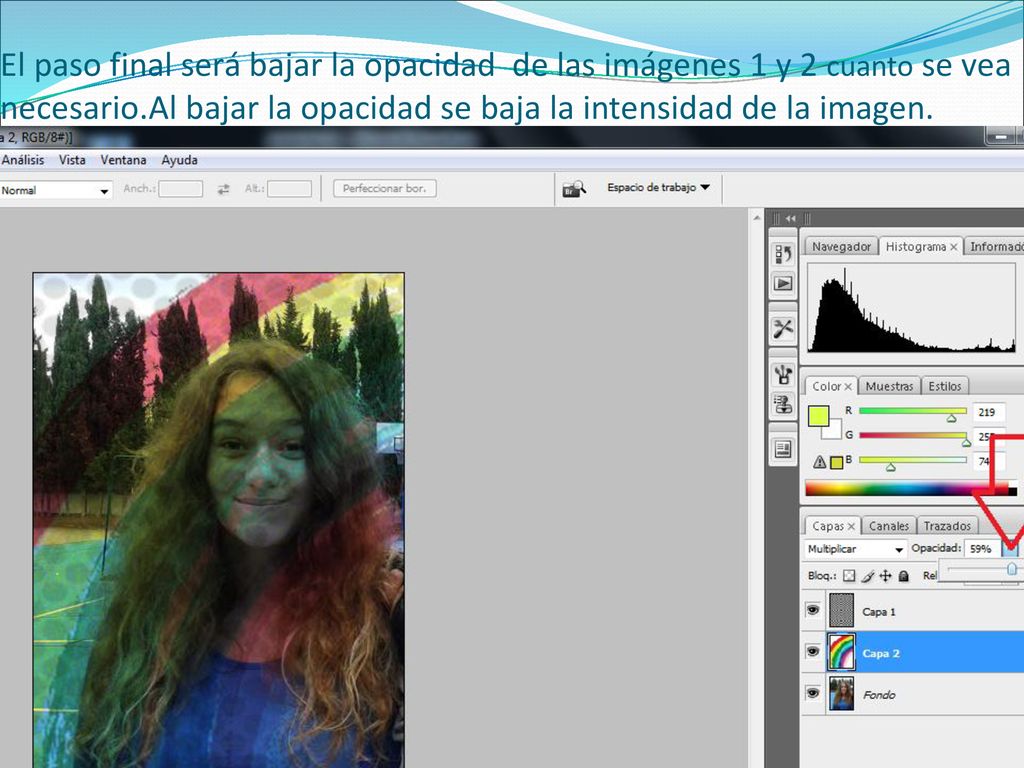
Task: Swap width and height arrows icon
Action: 223,189
